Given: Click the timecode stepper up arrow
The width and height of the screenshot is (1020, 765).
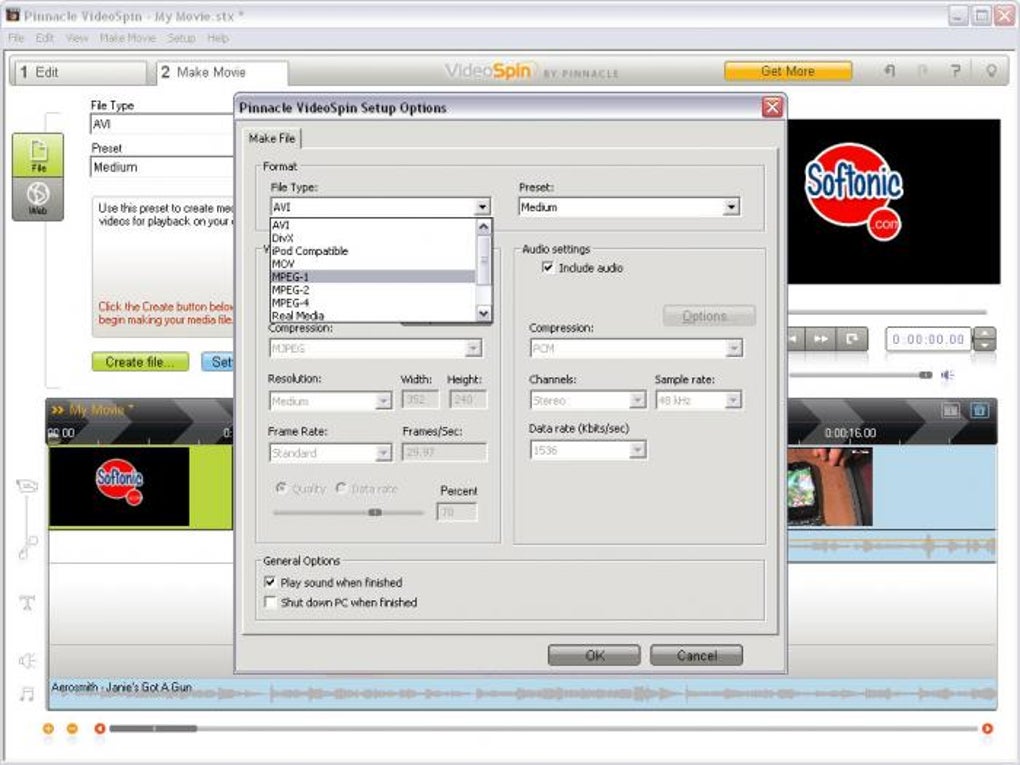Looking at the screenshot, I should click(985, 334).
